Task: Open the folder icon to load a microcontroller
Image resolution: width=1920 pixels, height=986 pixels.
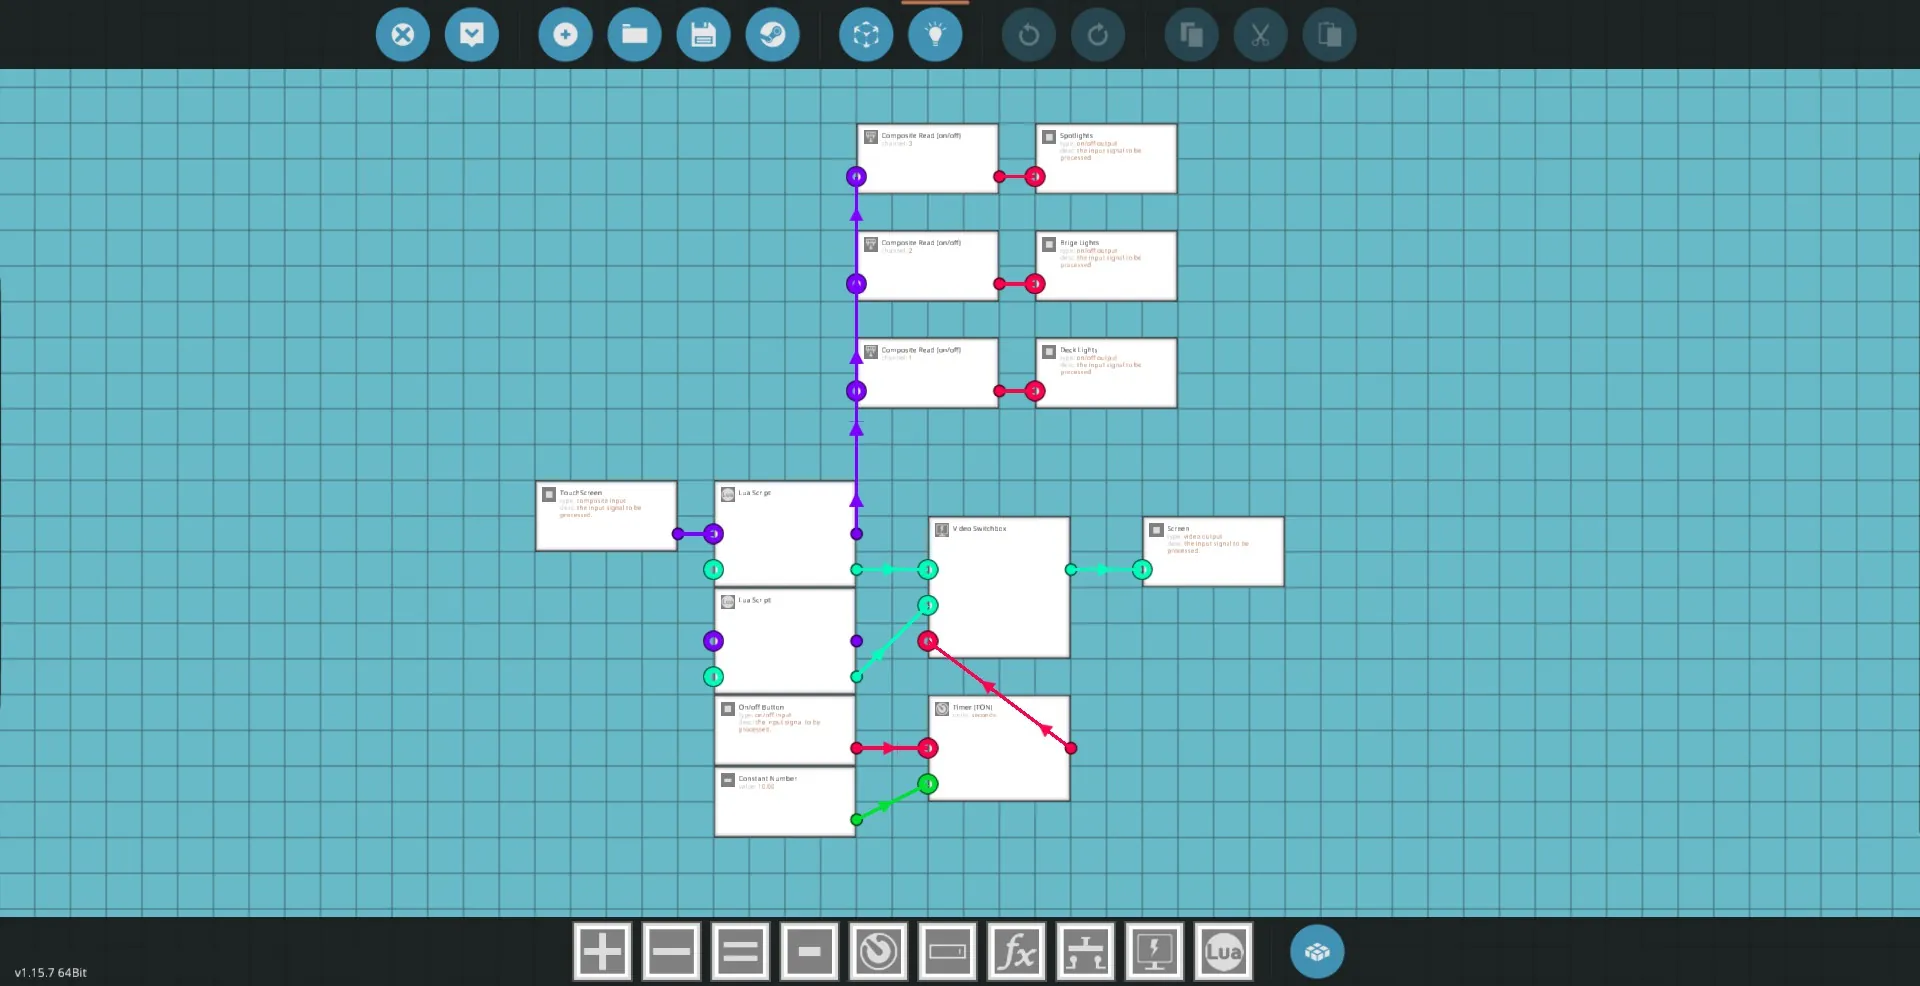Action: click(634, 35)
